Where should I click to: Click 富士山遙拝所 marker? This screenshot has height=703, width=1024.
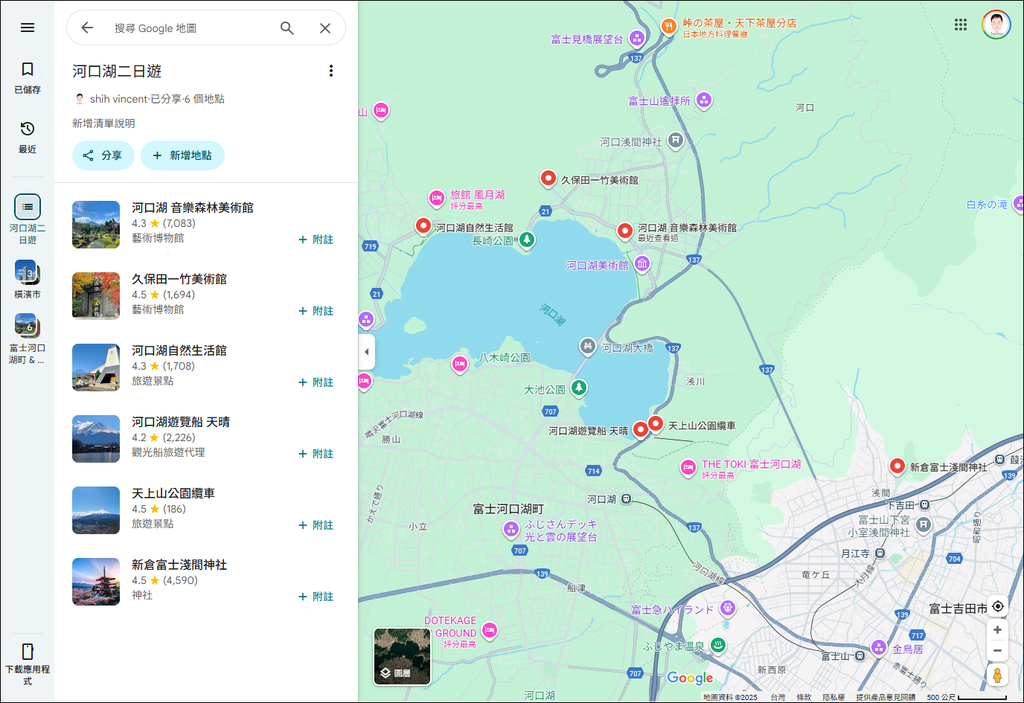click(x=703, y=100)
